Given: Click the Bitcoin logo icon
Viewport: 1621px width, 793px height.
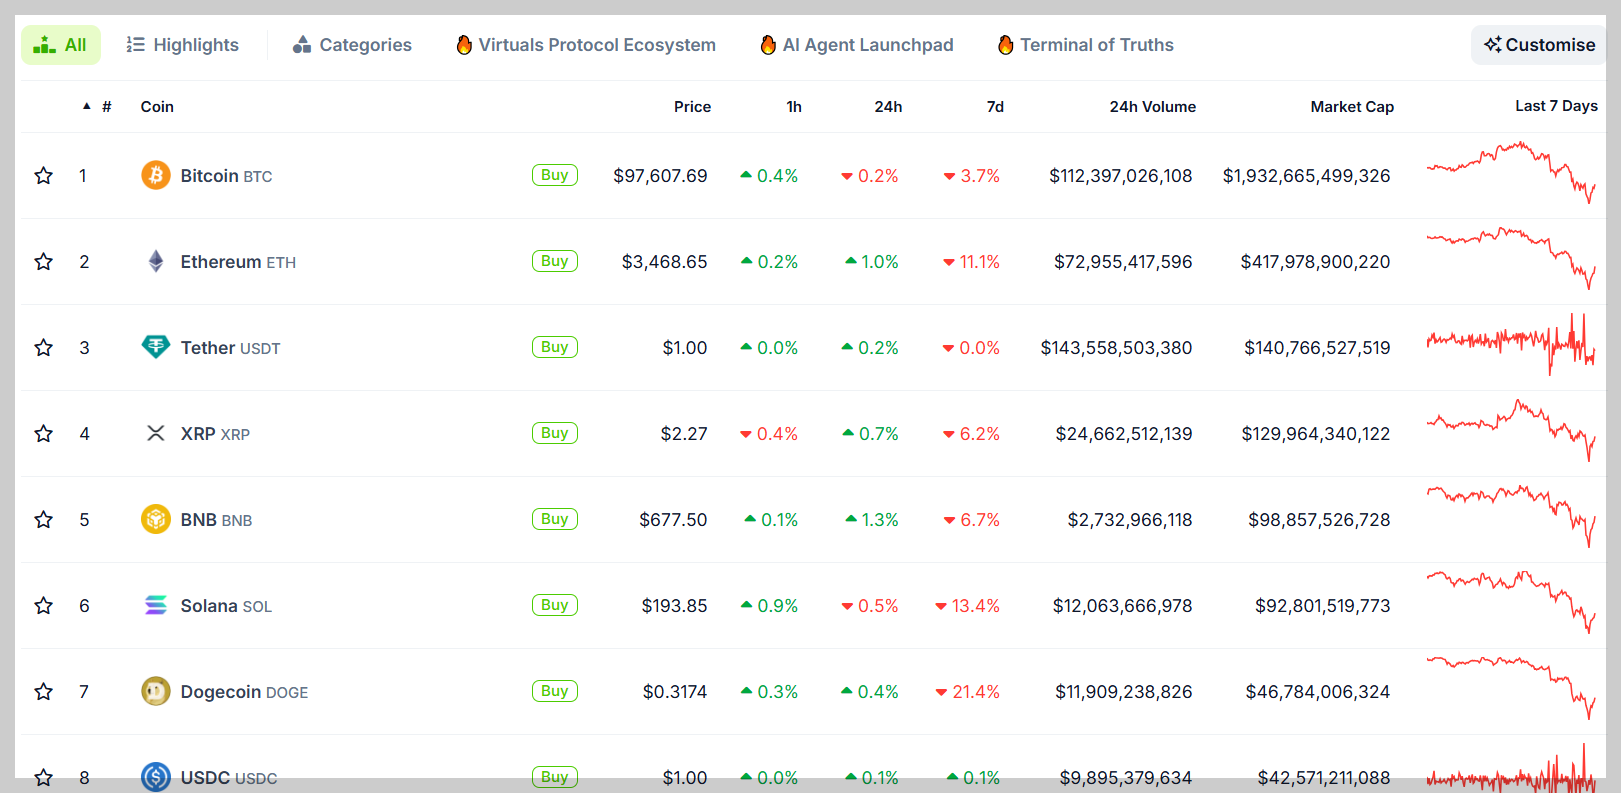Looking at the screenshot, I should click(x=156, y=176).
